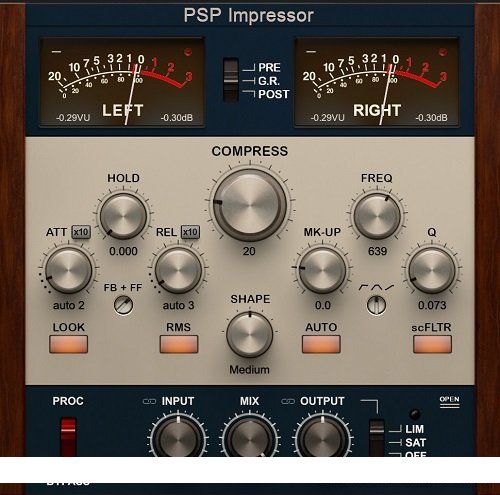
Task: Toggle the scFLTR sidechain filter button
Action: 432,344
